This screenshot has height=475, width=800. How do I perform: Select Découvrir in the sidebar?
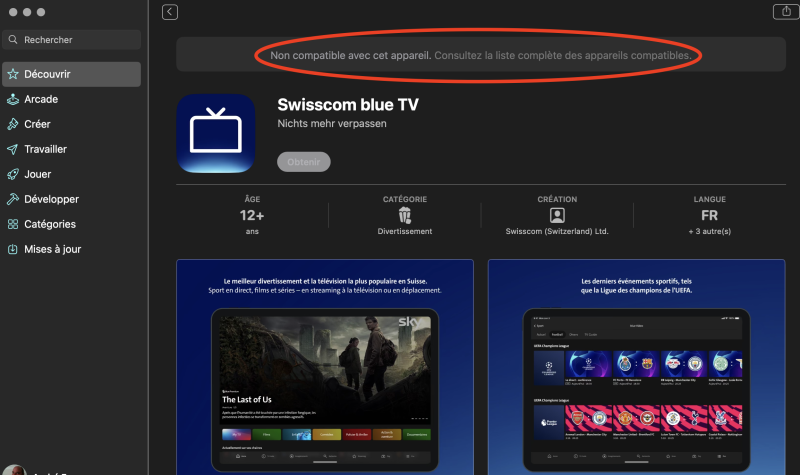71,74
